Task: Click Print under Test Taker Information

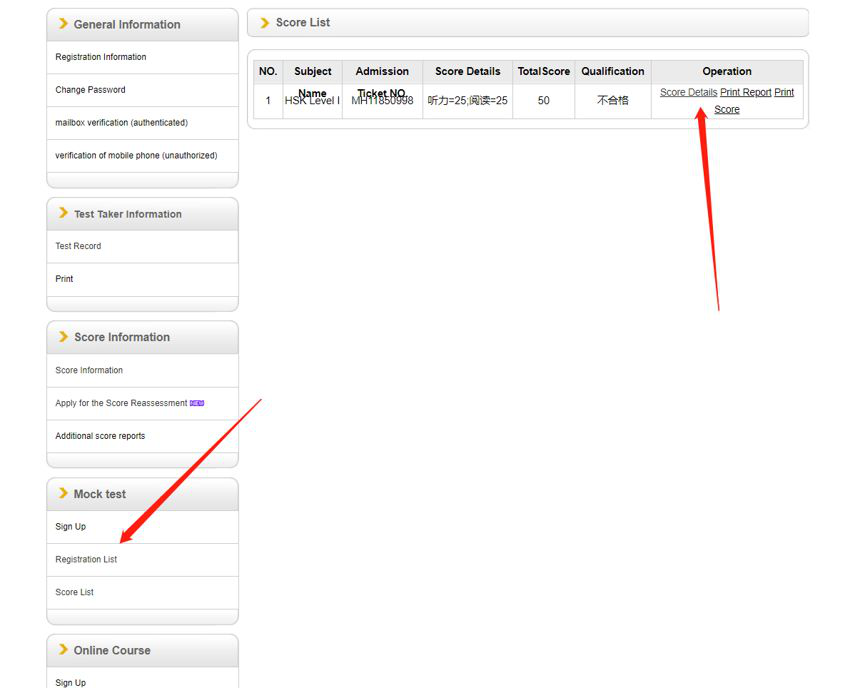Action: point(64,279)
